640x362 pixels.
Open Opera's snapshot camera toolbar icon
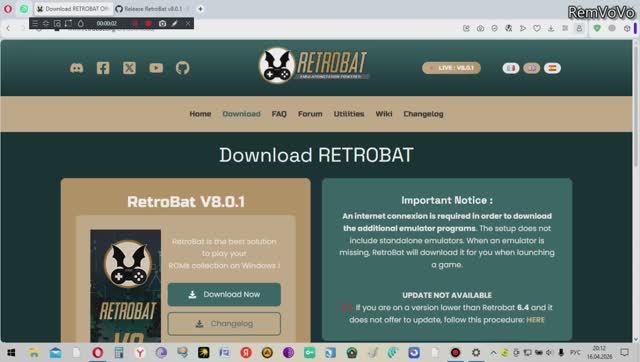(x=480, y=28)
